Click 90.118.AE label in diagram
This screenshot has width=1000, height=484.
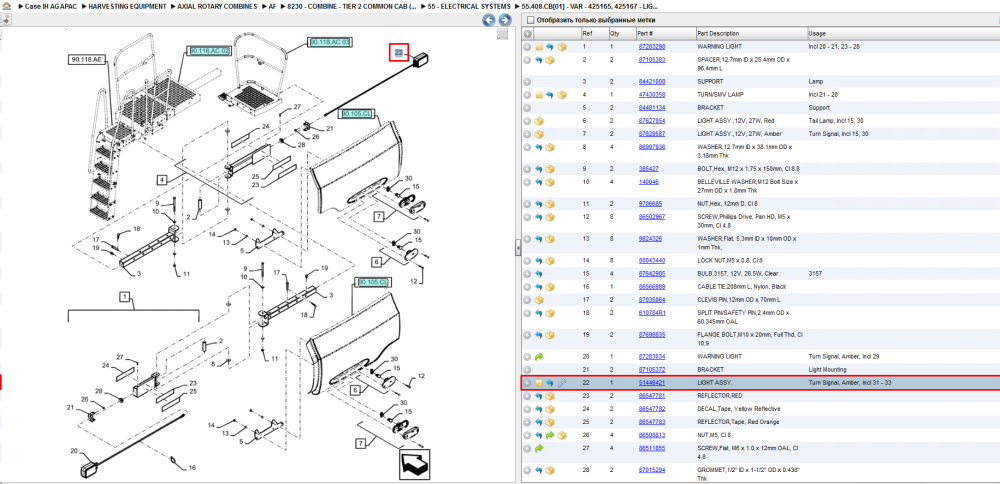coord(85,60)
